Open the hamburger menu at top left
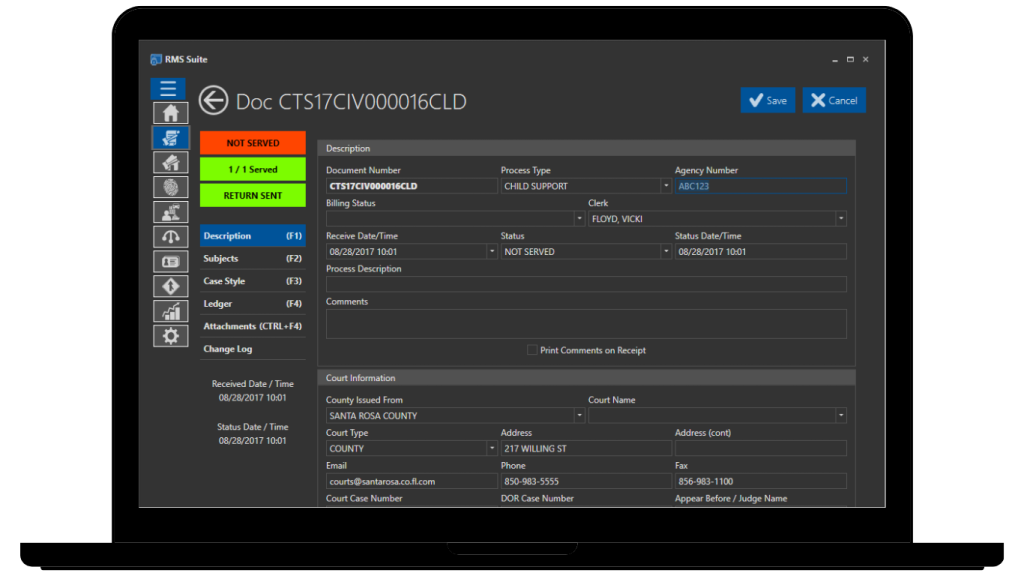The width and height of the screenshot is (1024, 576). 168,88
